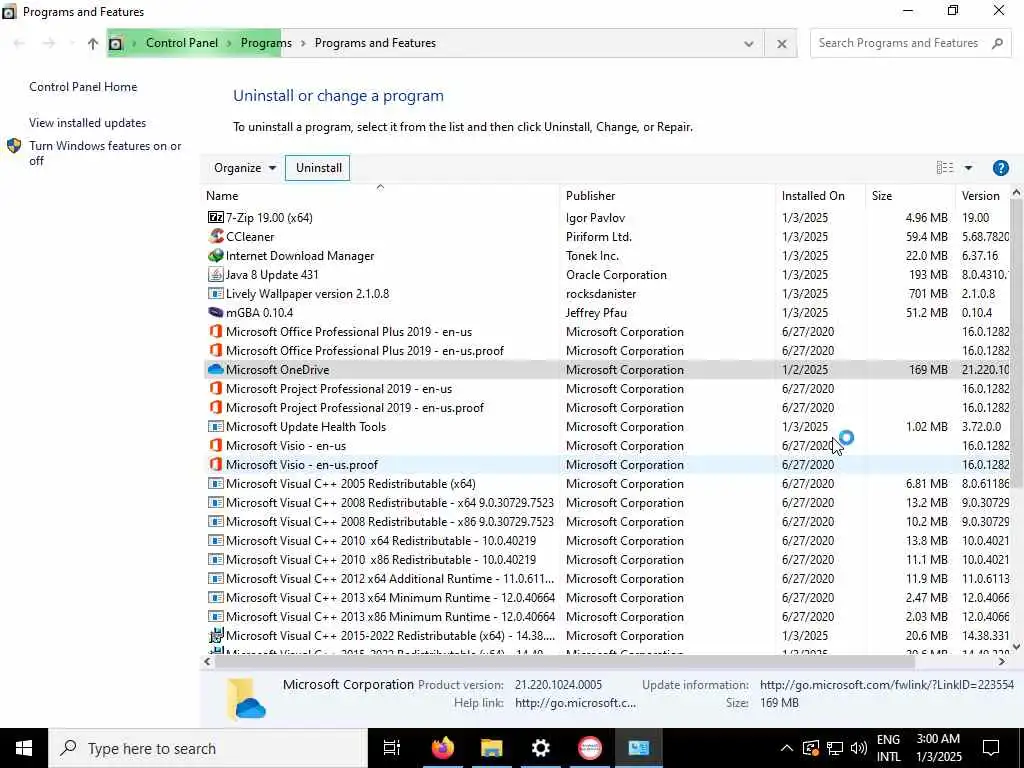Open Task View from the taskbar
This screenshot has width=1024, height=768.
pyautogui.click(x=392, y=748)
